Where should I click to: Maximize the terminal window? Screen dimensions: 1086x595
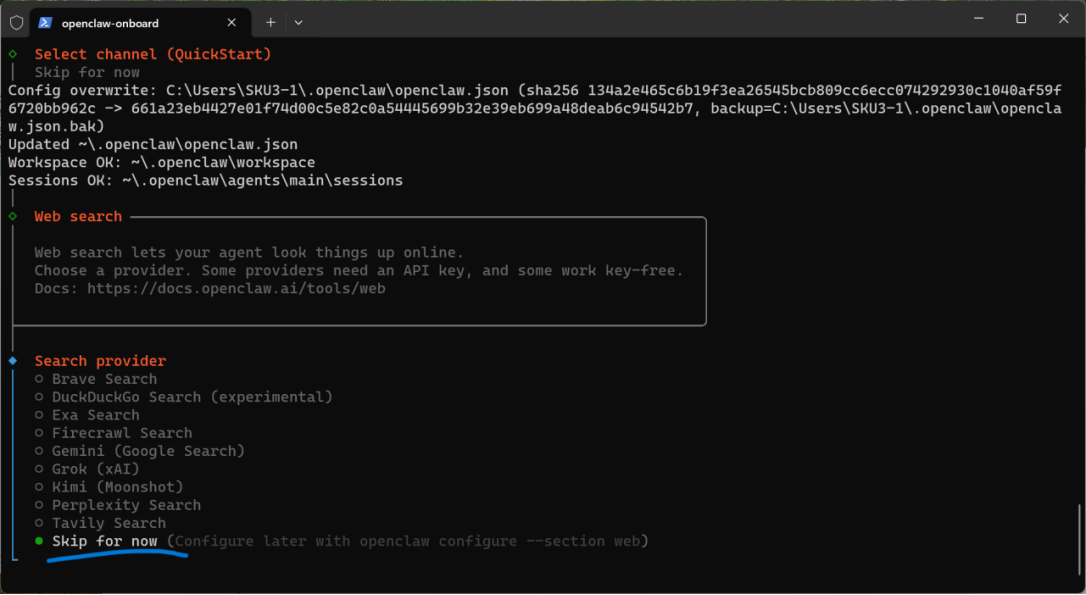coord(1021,19)
